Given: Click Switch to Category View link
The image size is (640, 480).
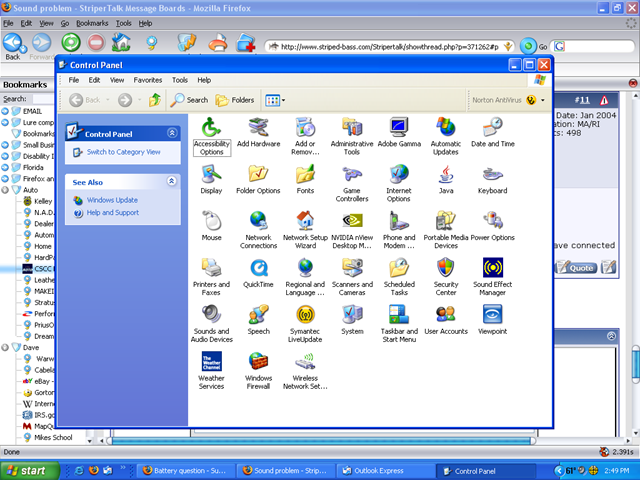Looking at the screenshot, I should [124, 152].
